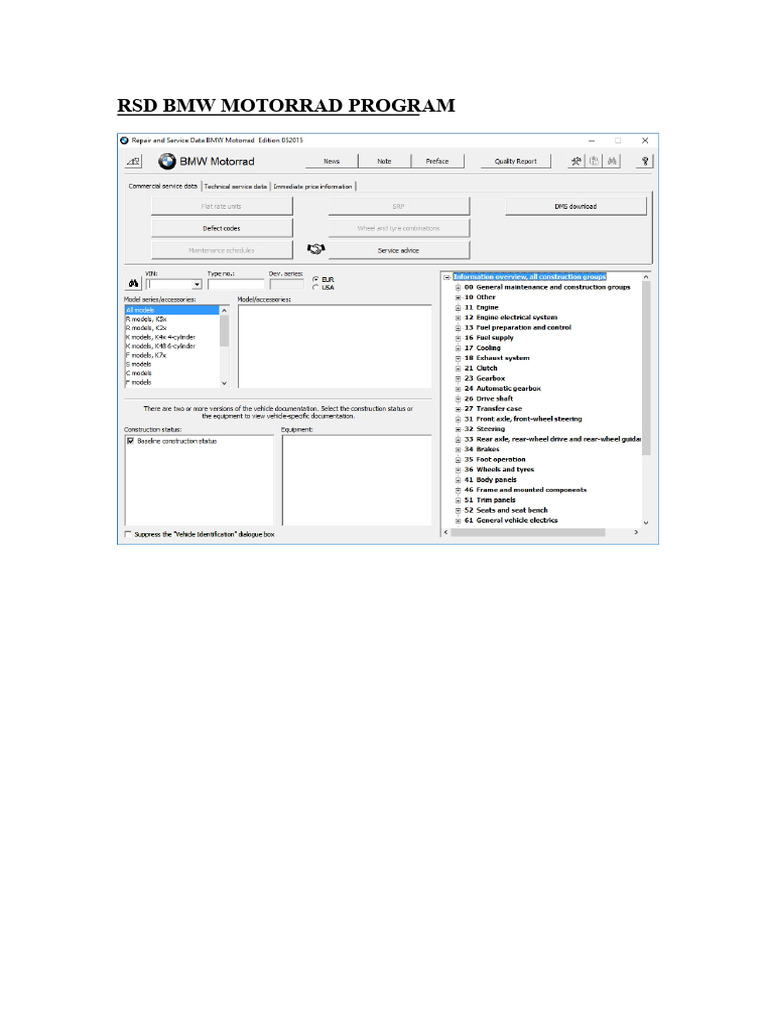Click the wrench tools icon in toolbar
The height and width of the screenshot is (1024, 768).
[576, 161]
